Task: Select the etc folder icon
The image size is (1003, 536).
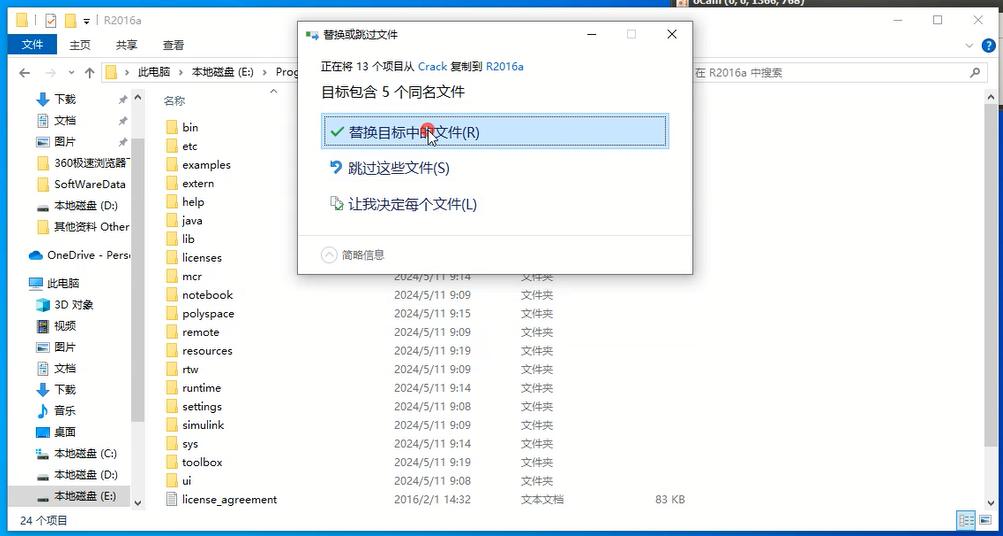Action: 171,146
